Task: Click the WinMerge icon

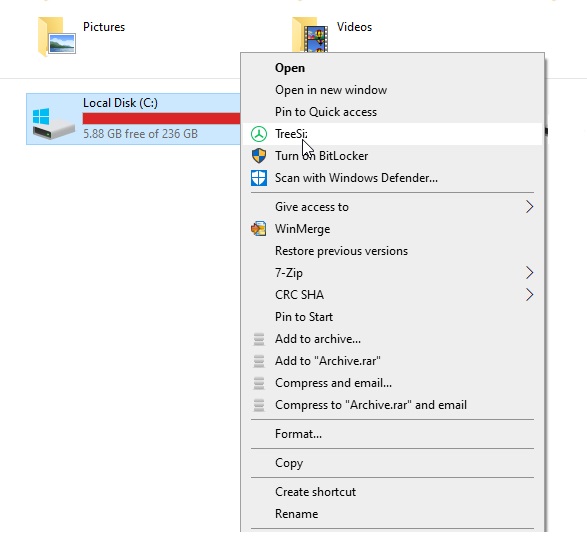Action: click(259, 229)
